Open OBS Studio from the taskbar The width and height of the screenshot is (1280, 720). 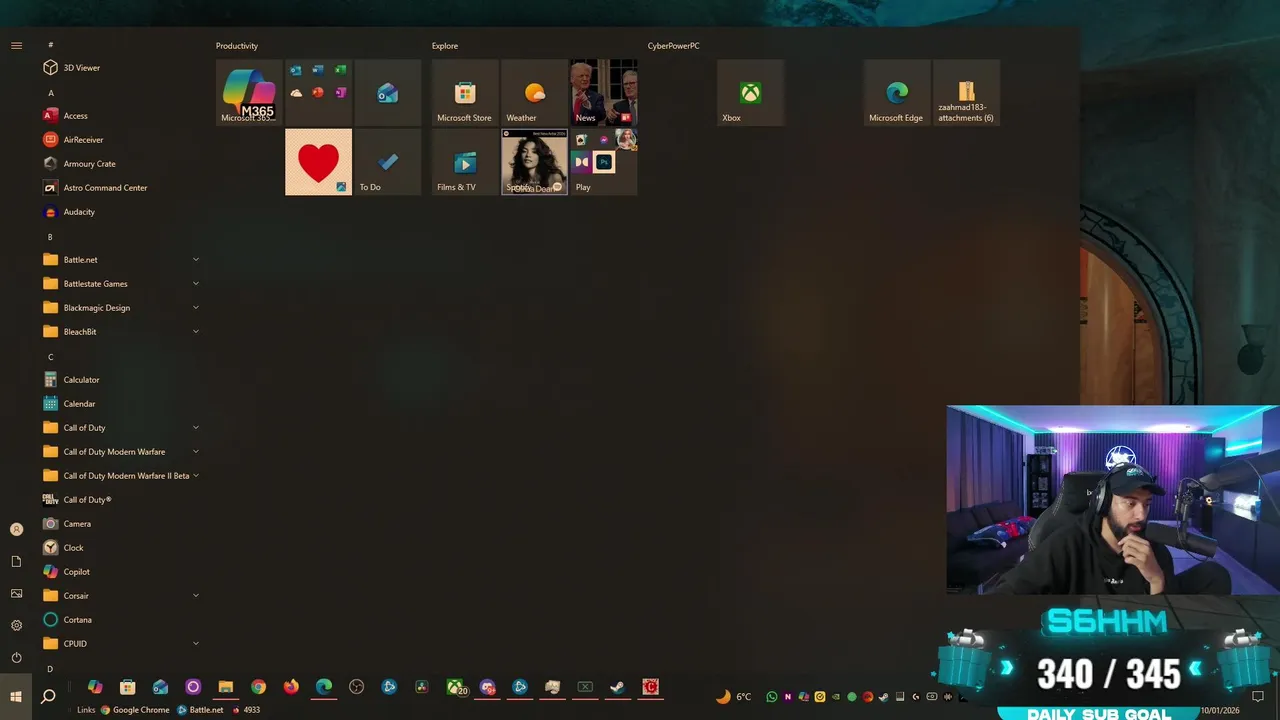[357, 687]
